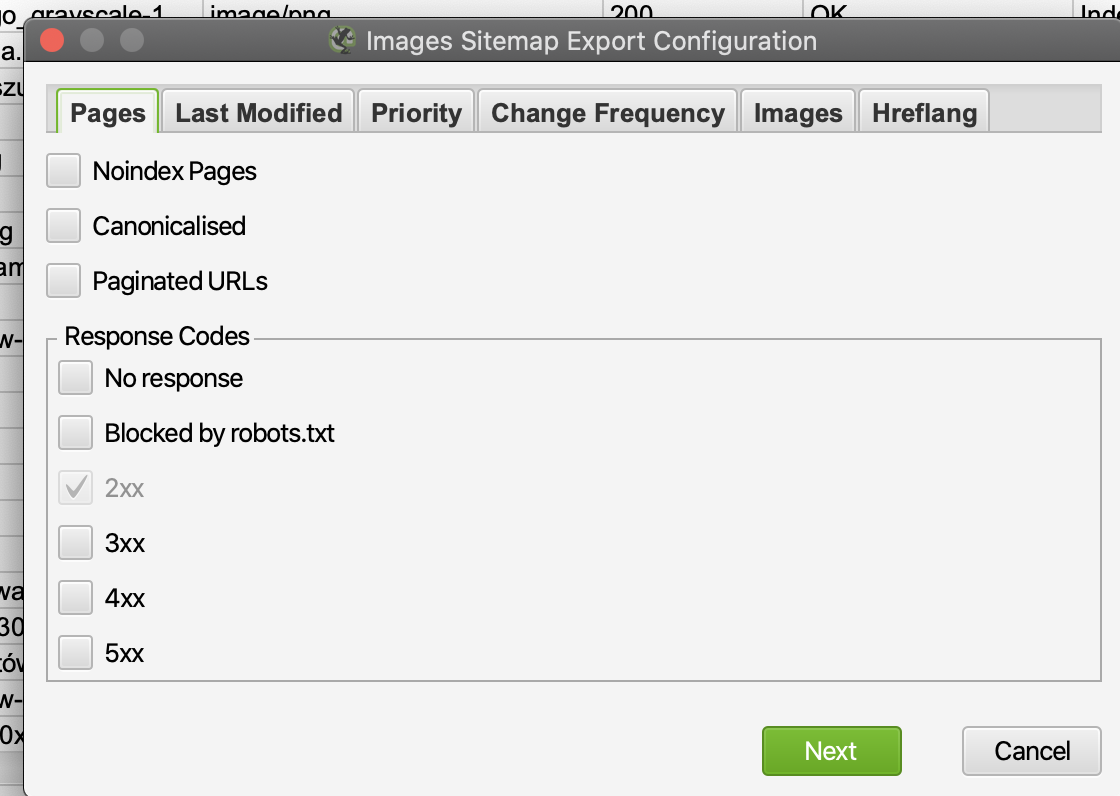
Task: Open the Hreflang tab
Action: 924,113
